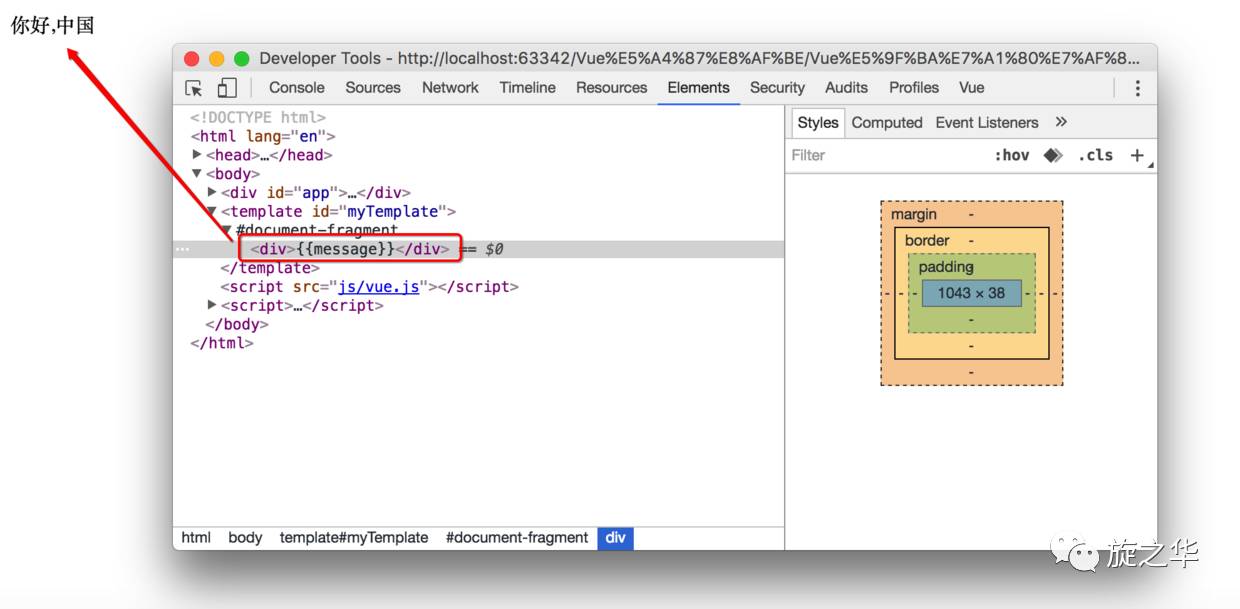Activate the inspect element picker icon
The height and width of the screenshot is (609, 1240).
194,88
